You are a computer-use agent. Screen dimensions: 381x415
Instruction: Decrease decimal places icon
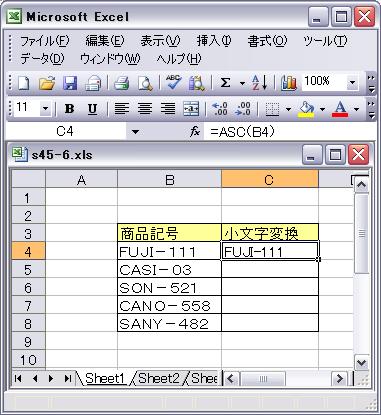click(x=243, y=109)
